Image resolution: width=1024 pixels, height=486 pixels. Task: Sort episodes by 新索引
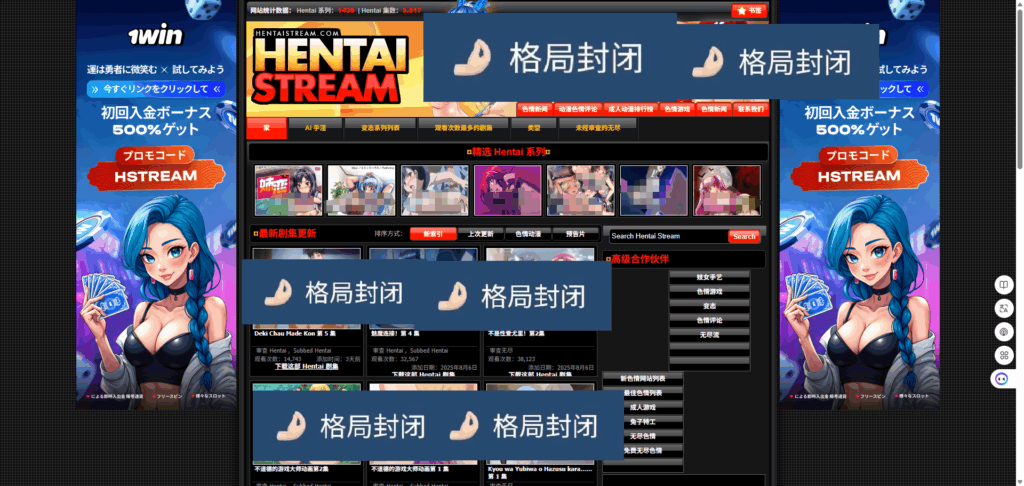click(433, 234)
